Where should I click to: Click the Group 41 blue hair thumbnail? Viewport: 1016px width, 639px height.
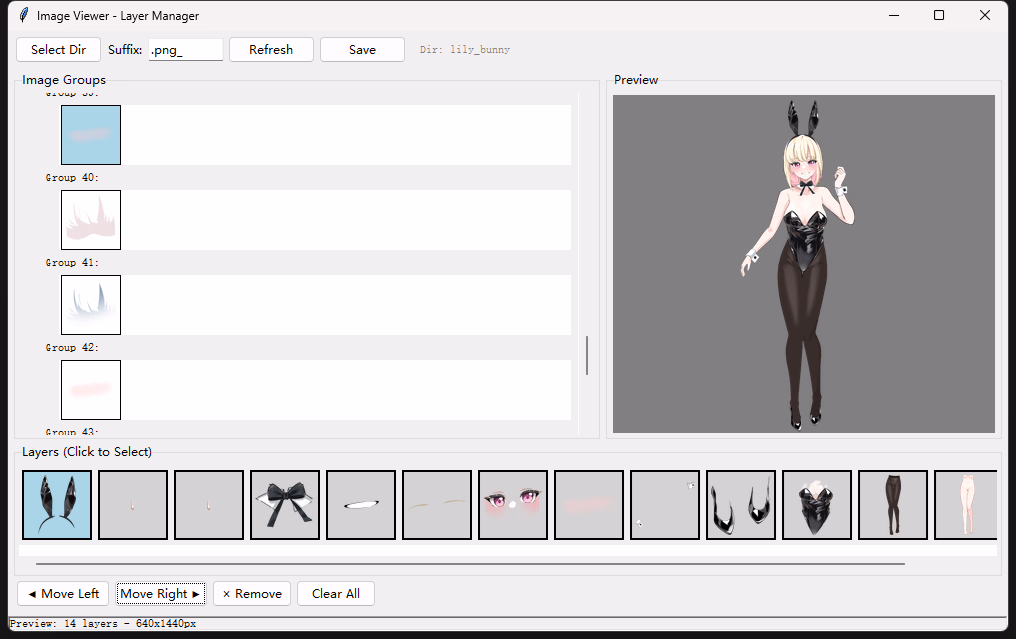point(91,305)
